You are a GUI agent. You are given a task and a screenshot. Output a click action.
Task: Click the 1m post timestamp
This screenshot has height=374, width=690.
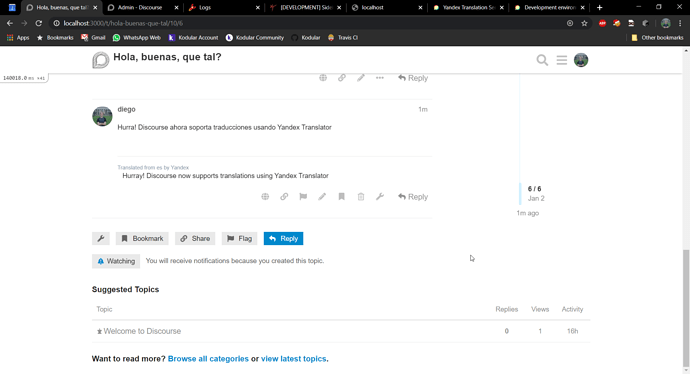coord(423,109)
